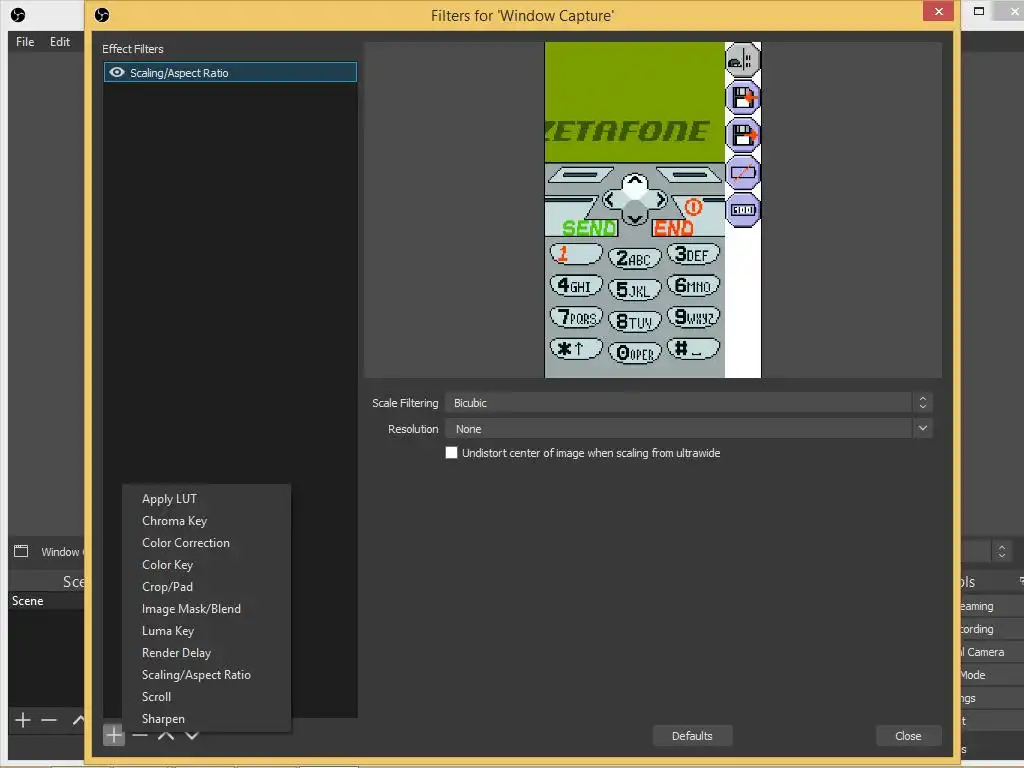
Task: Click the Scale Filtering spinner arrows
Action: (923, 403)
